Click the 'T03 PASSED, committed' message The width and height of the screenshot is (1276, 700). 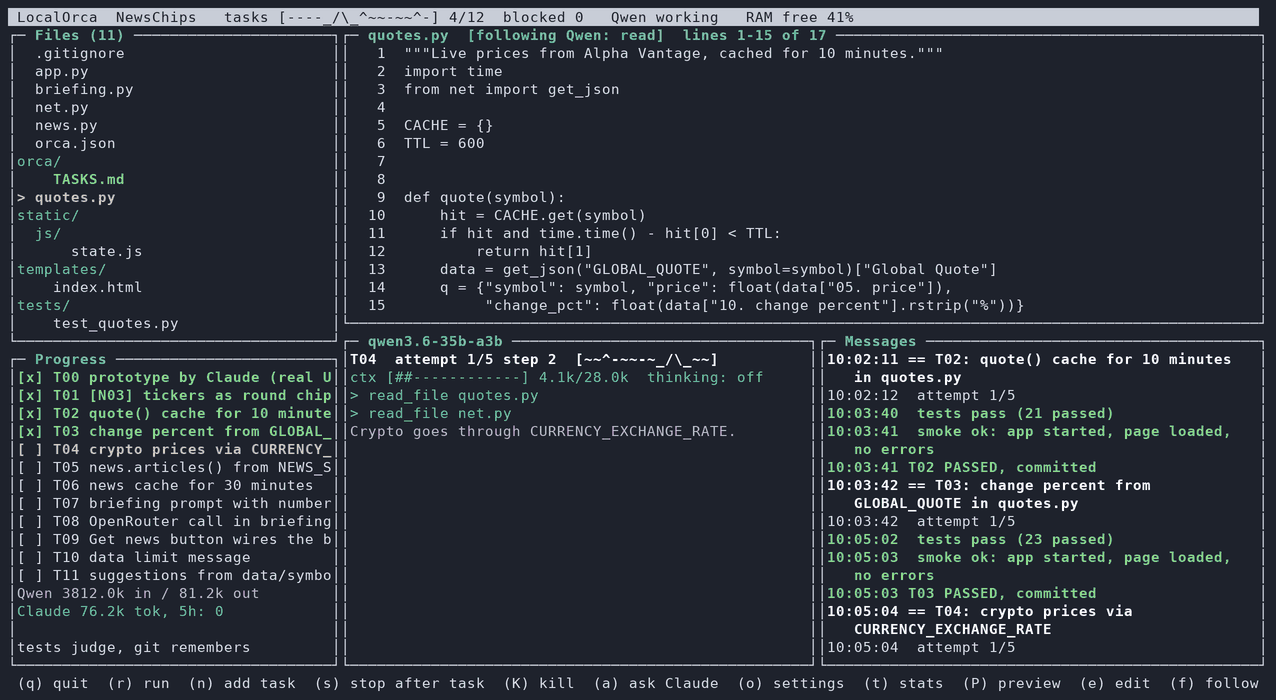(x=961, y=593)
